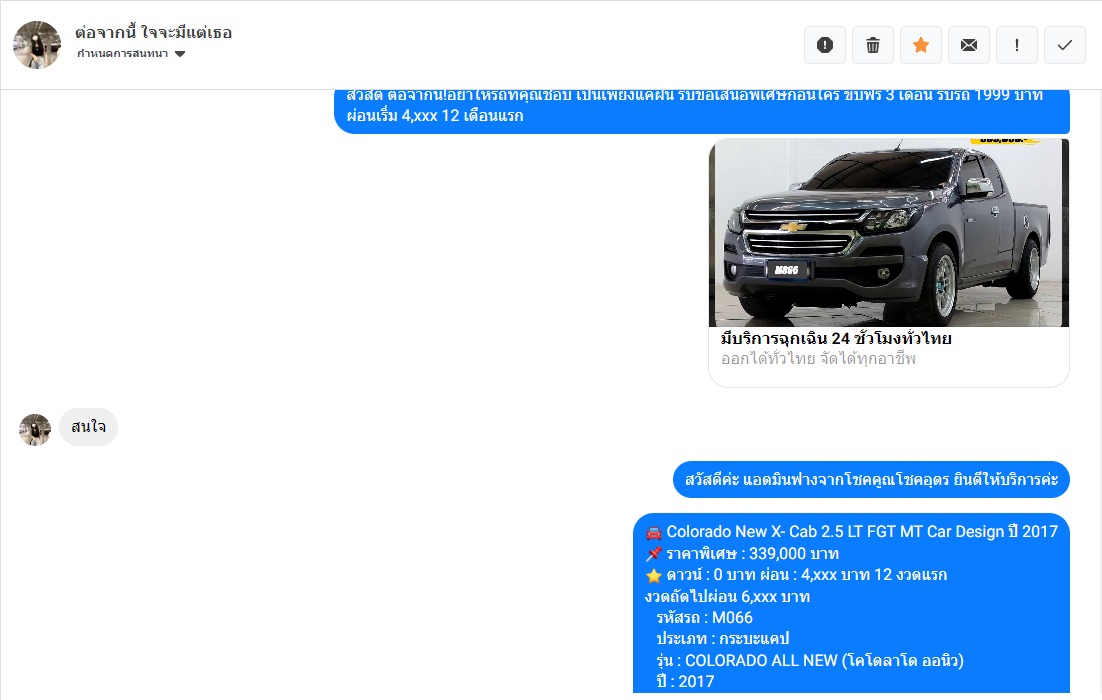Click price line ราคาพิเศษ : 339,000 บาท

pos(742,554)
